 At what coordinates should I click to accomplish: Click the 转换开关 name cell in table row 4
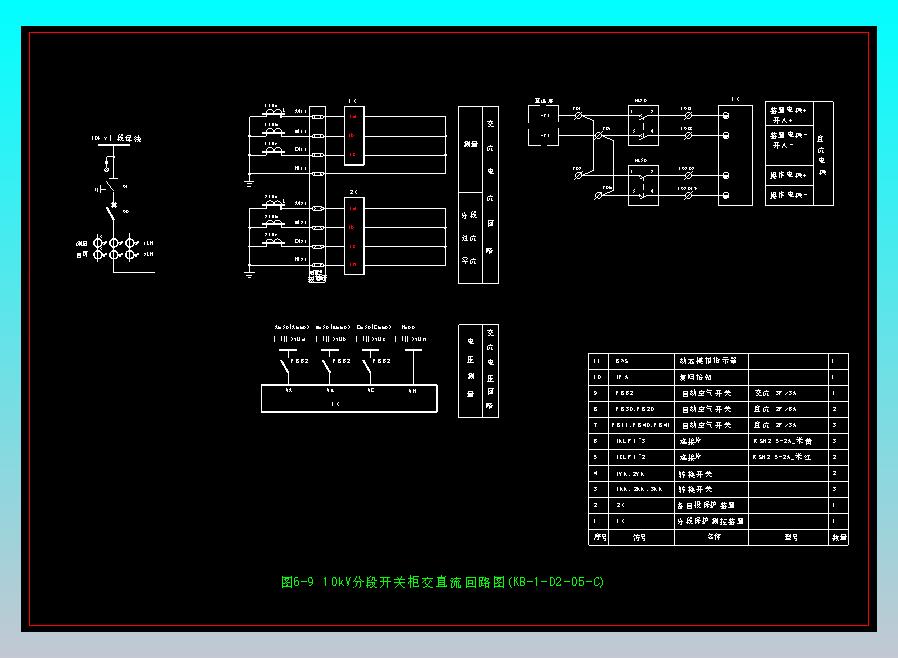coord(711,474)
